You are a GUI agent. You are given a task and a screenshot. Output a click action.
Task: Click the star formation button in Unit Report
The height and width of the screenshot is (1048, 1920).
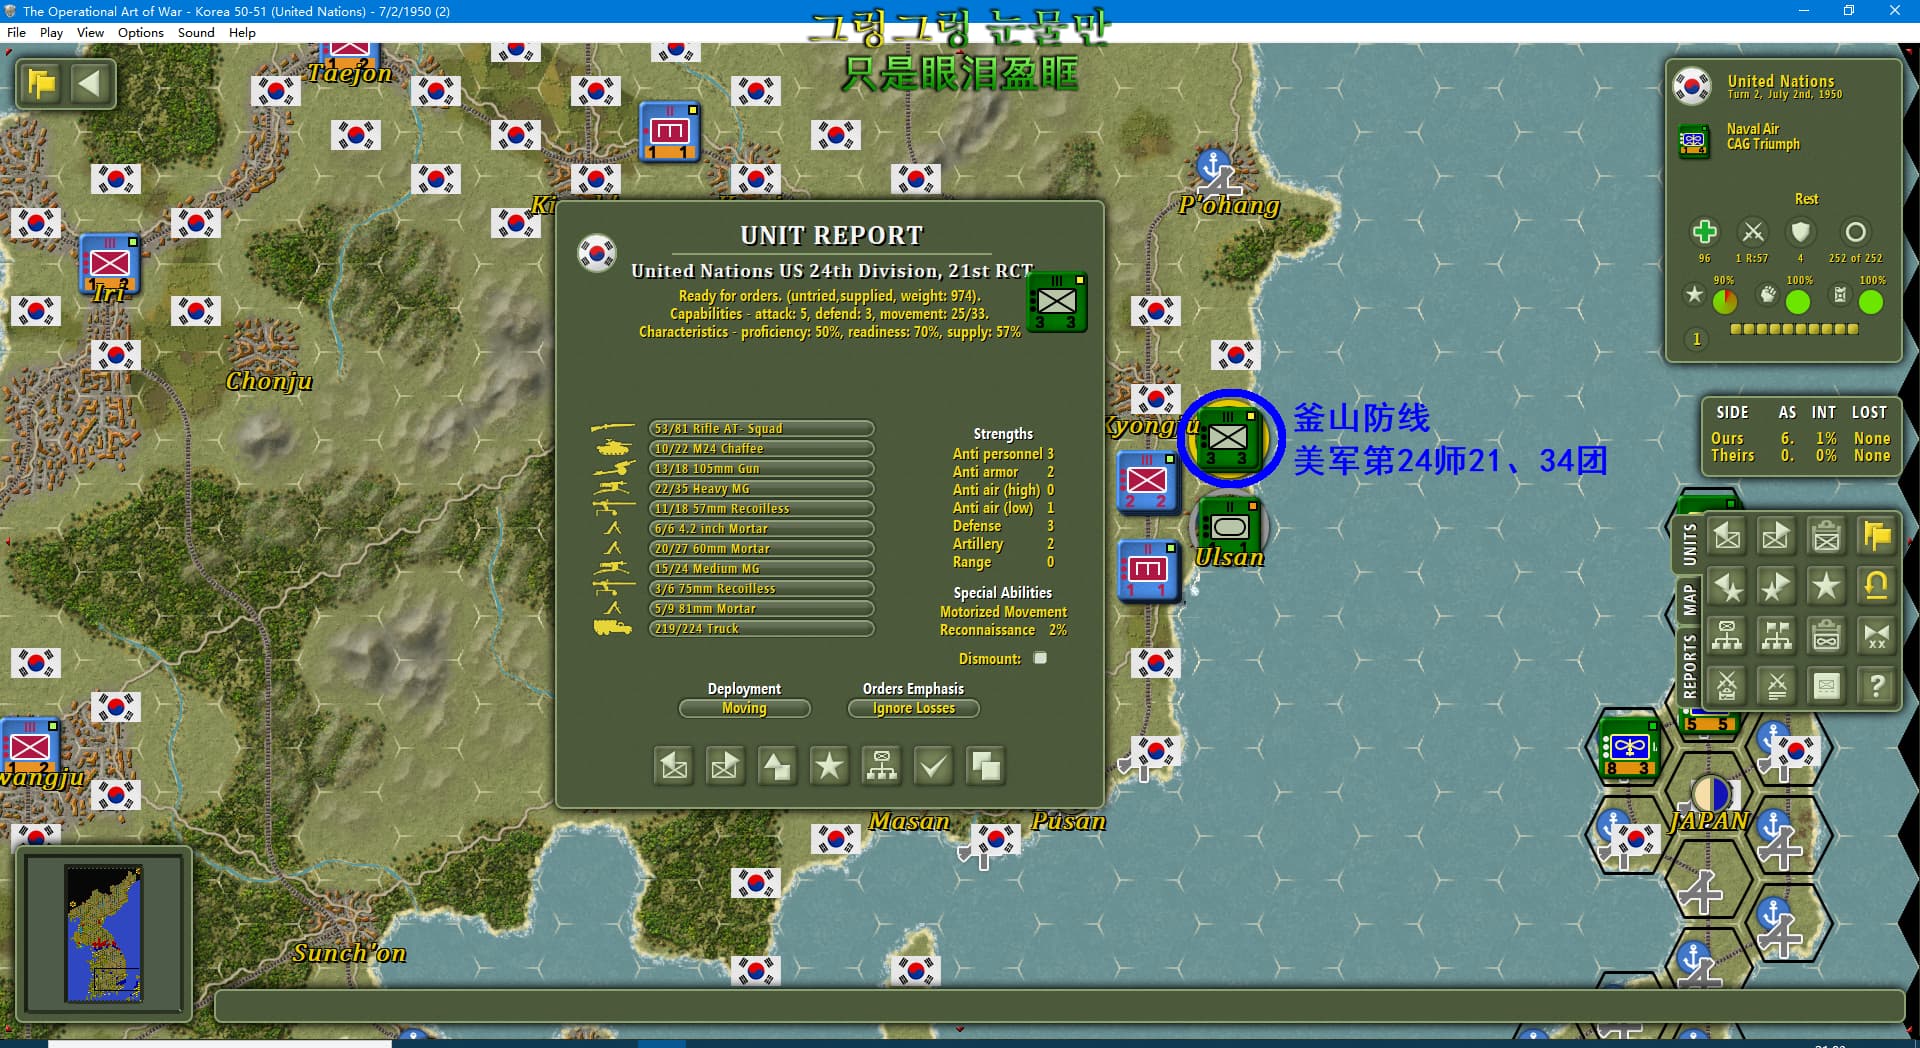click(x=829, y=767)
